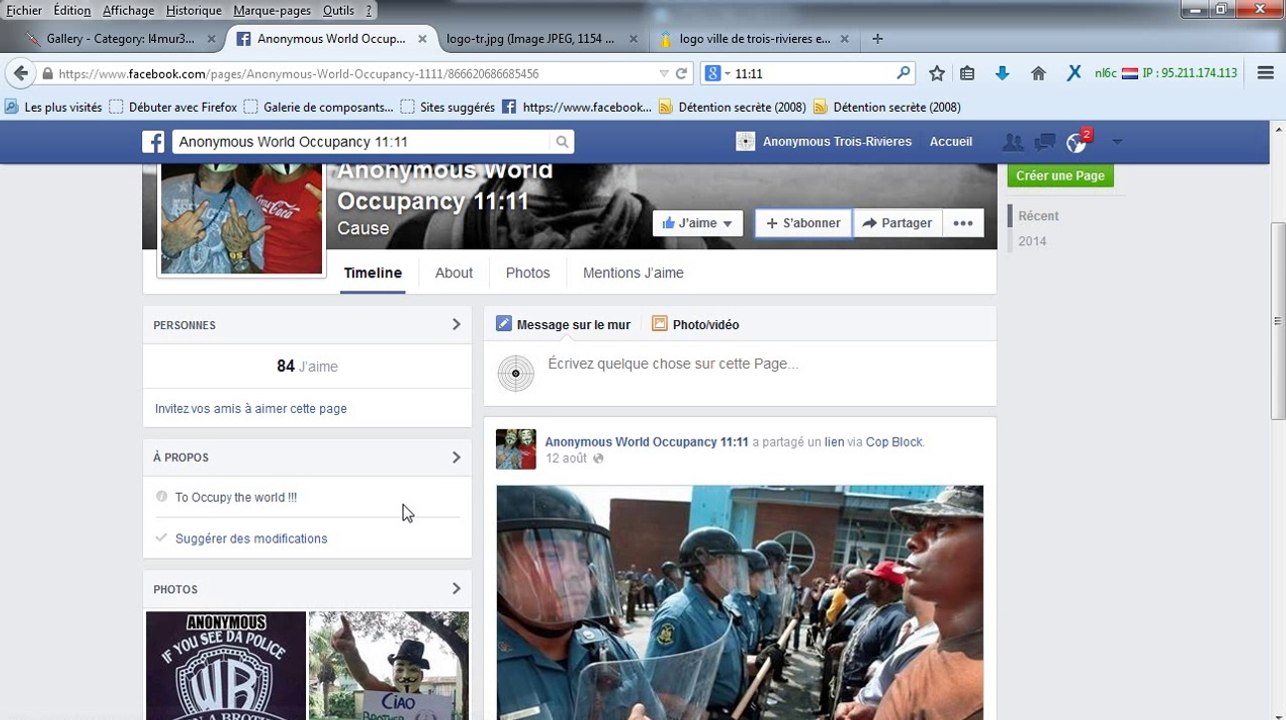Open the Anonymous WB photo thumbnail

(226, 666)
